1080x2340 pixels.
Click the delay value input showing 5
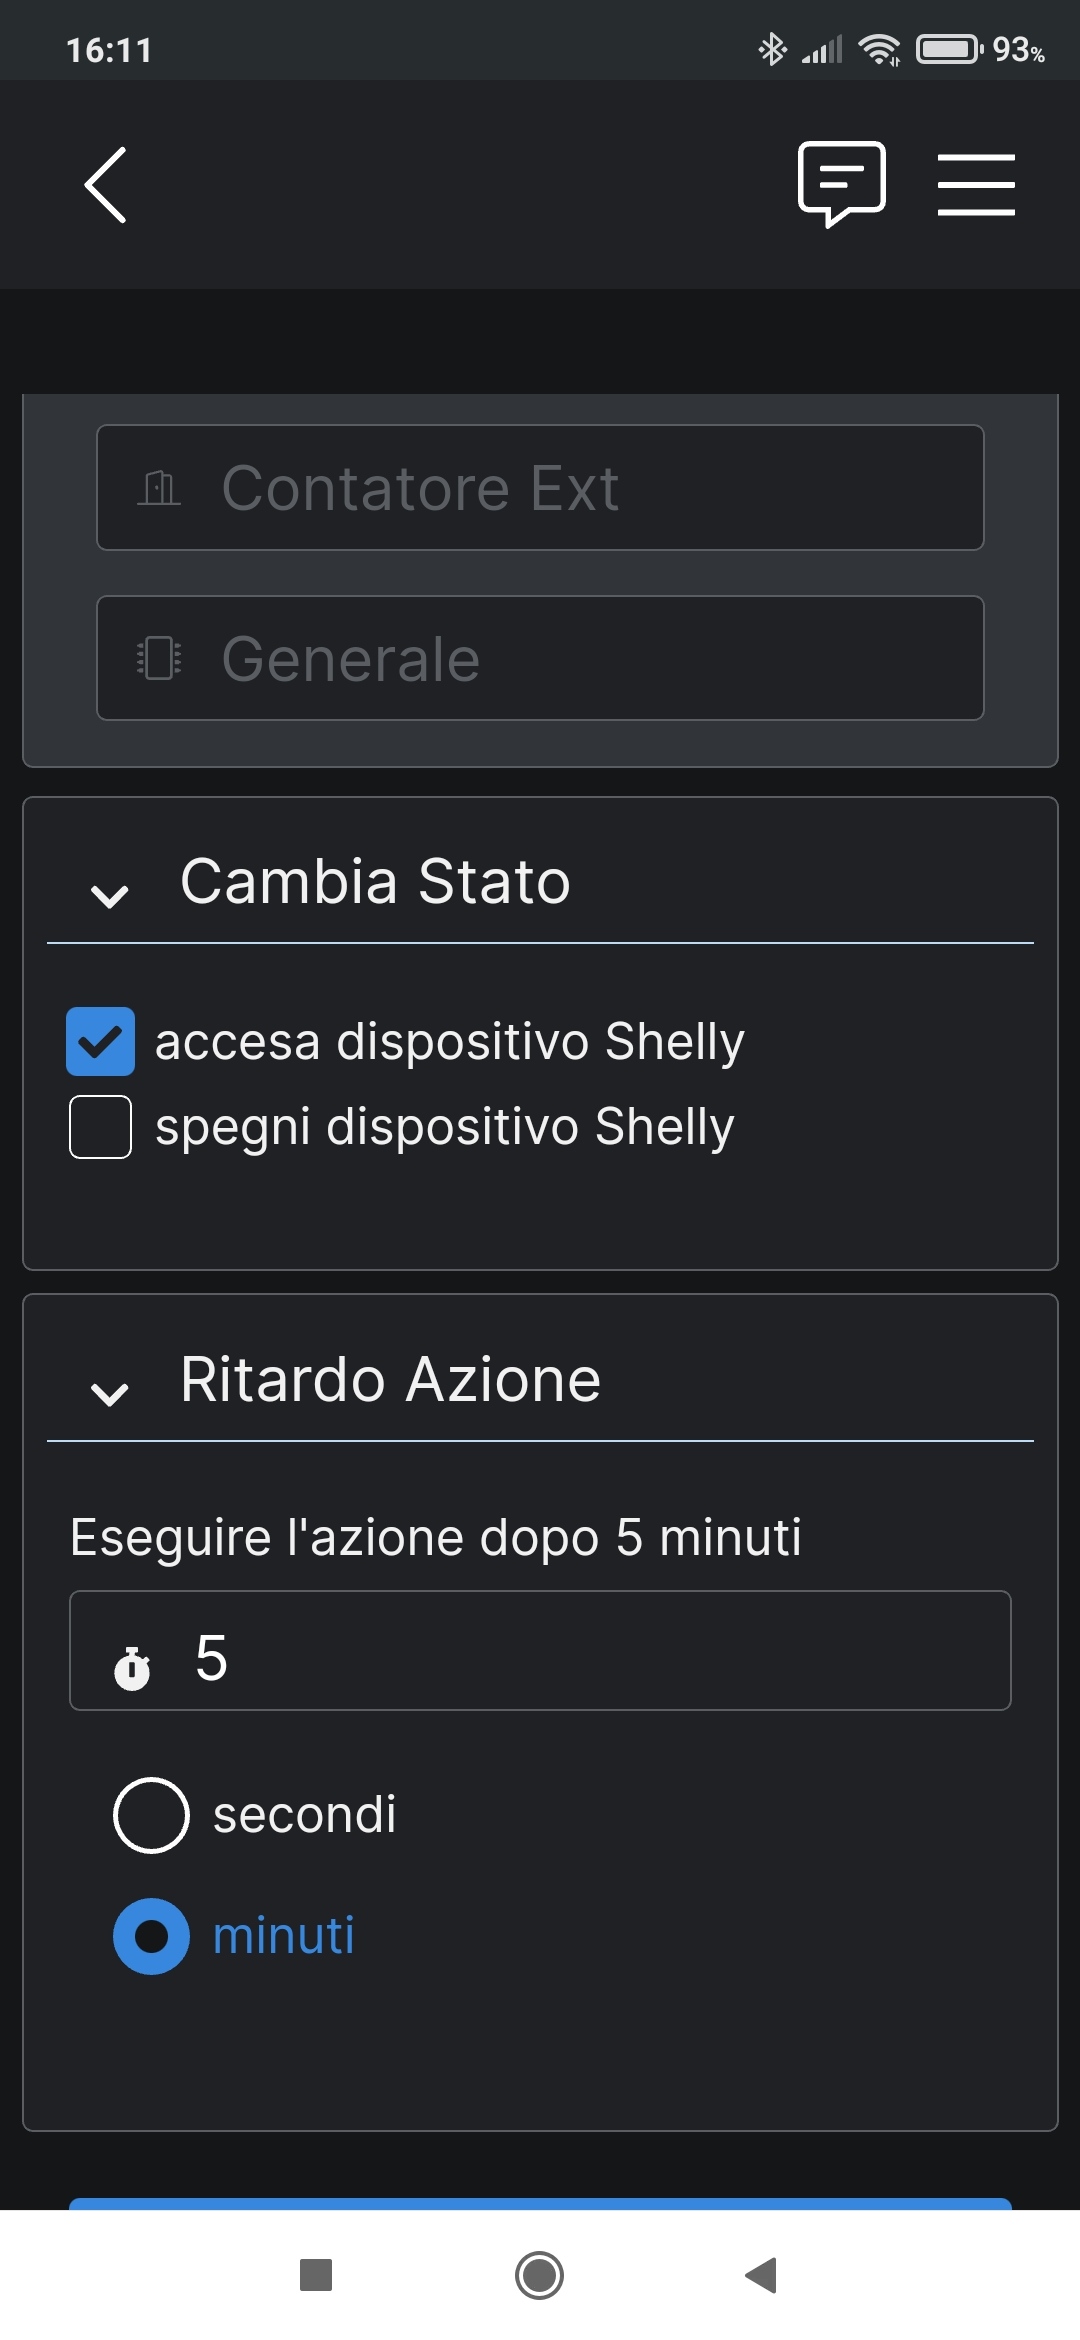pos(540,1650)
